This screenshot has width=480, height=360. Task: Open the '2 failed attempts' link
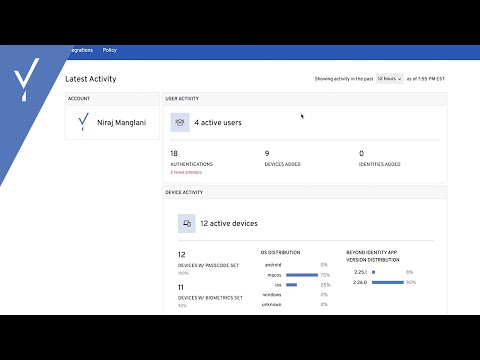186,172
